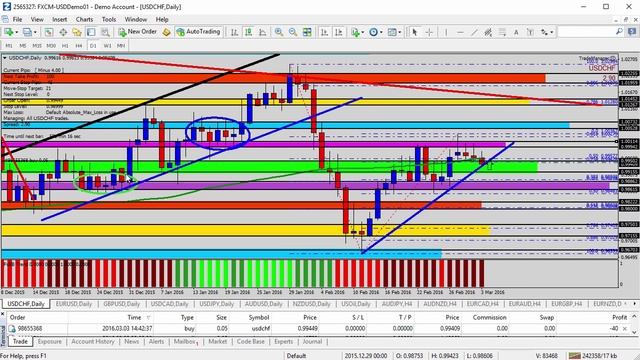Expand the Profiles dropdown arrow

(x=35, y=32)
